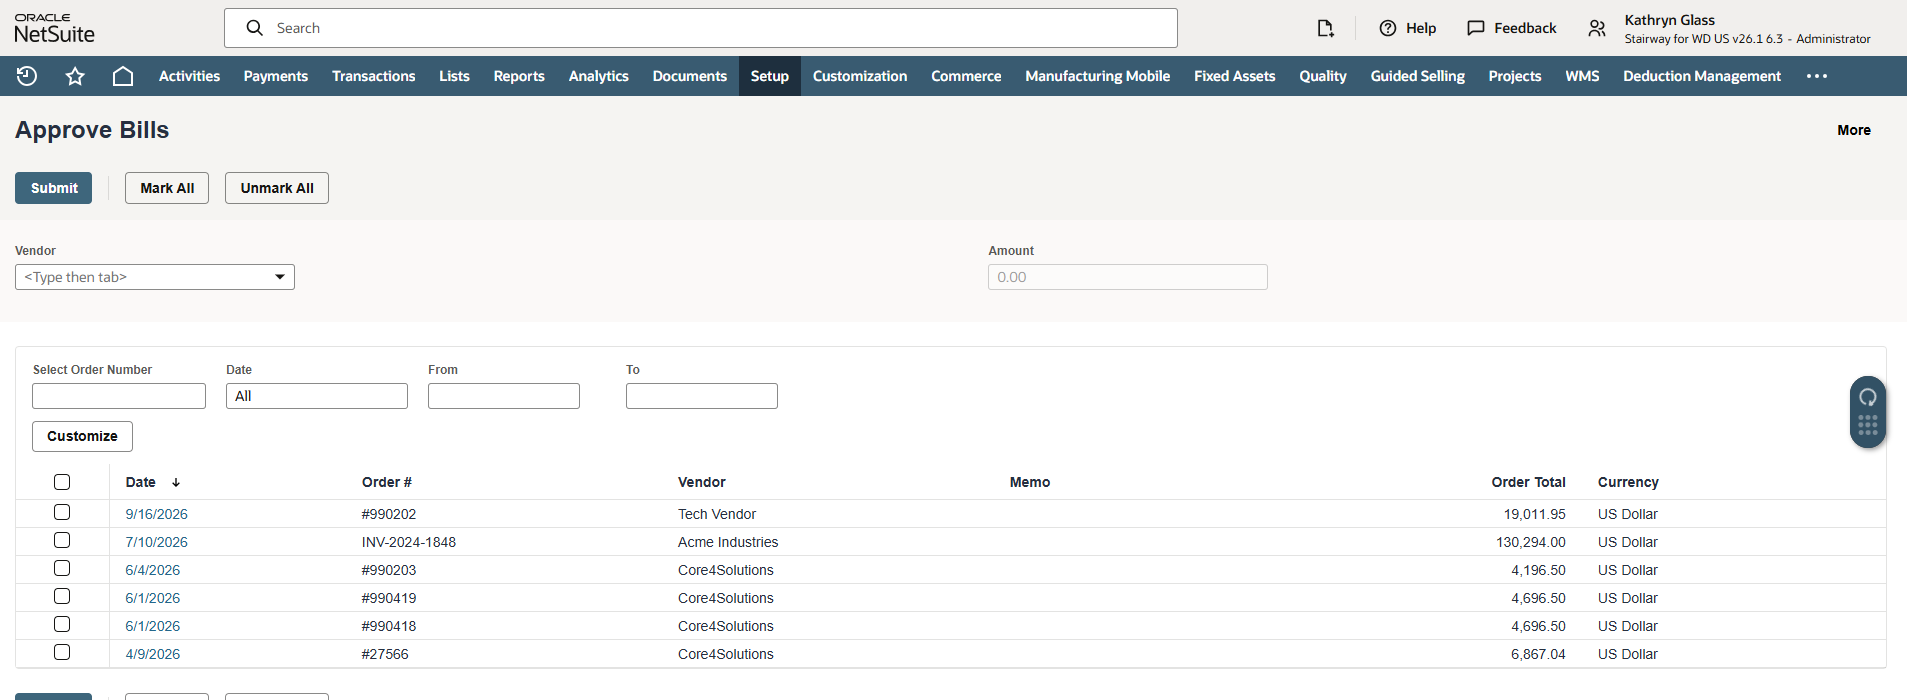This screenshot has width=1907, height=700.
Task: Check the bill #990203 row
Action: pos(62,568)
